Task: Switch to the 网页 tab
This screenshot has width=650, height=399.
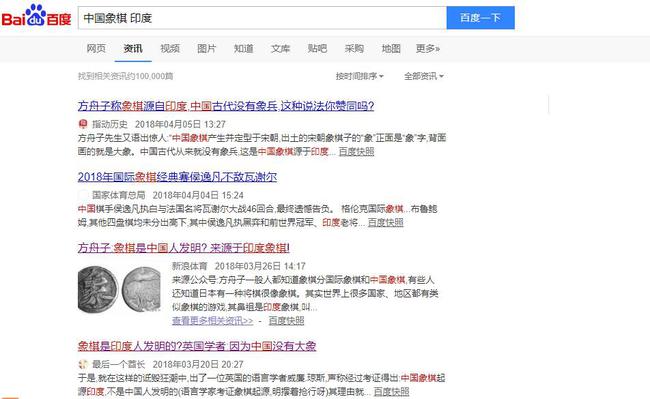Action: 96,48
